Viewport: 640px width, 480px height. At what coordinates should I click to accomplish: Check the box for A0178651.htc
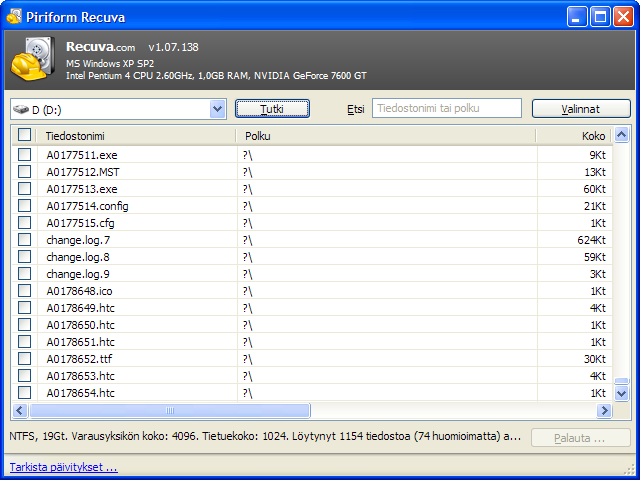(x=24, y=342)
